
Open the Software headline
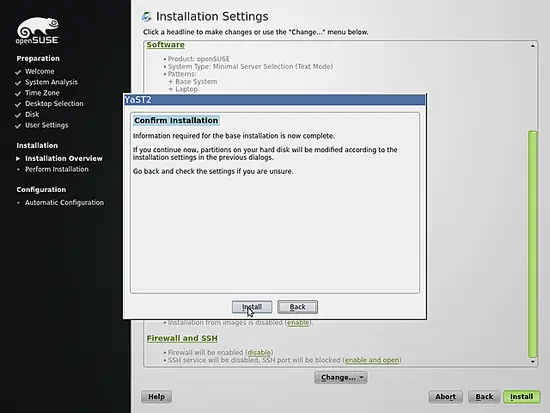[166, 45]
